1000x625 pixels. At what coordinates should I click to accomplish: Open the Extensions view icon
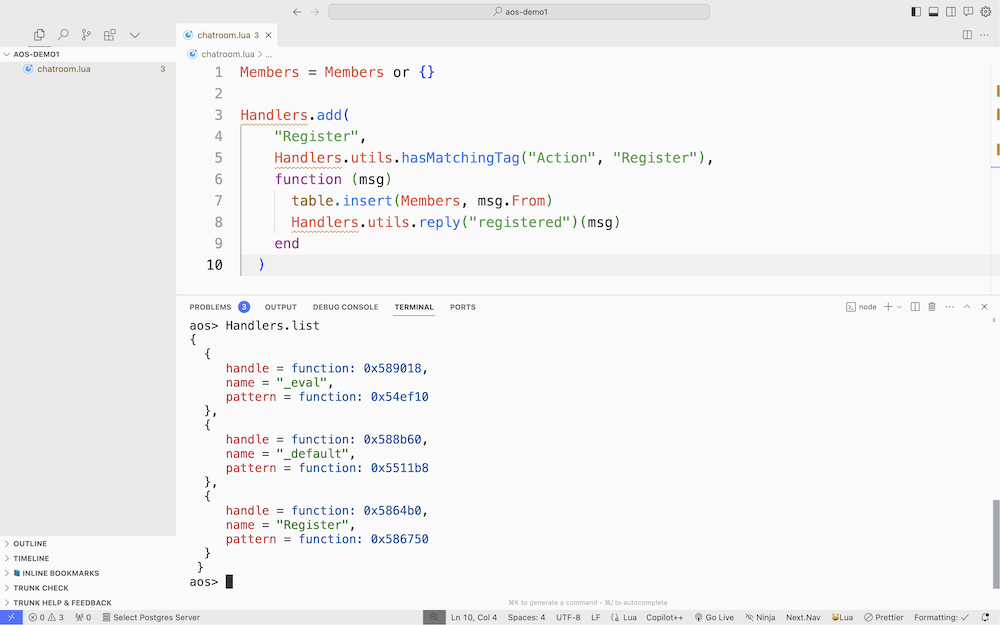point(110,35)
